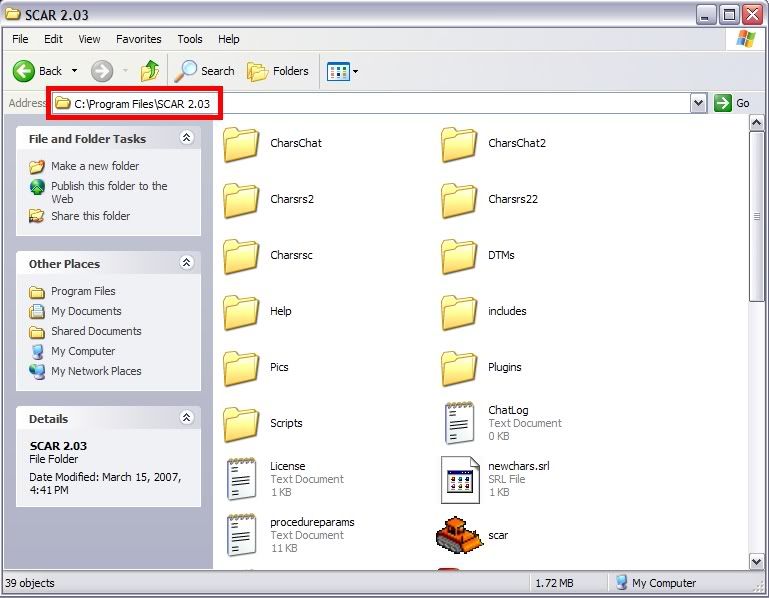This screenshot has width=769, height=598.
Task: Open the Plugins folder
Action: click(459, 367)
